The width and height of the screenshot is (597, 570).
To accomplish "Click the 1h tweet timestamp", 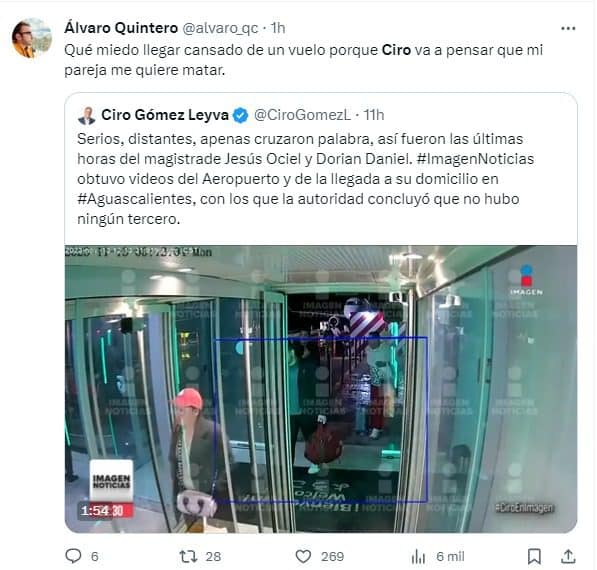I will [278, 28].
